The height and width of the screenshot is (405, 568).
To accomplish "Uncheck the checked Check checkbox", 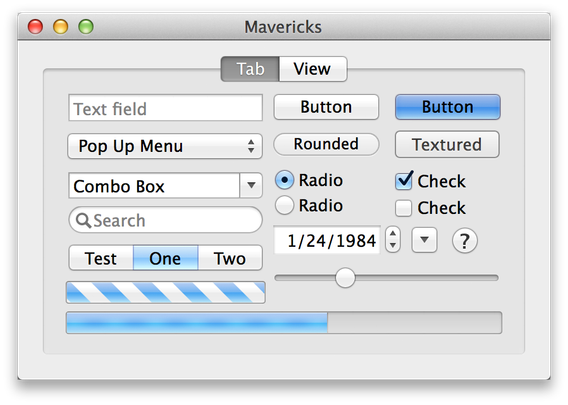I will [404, 181].
